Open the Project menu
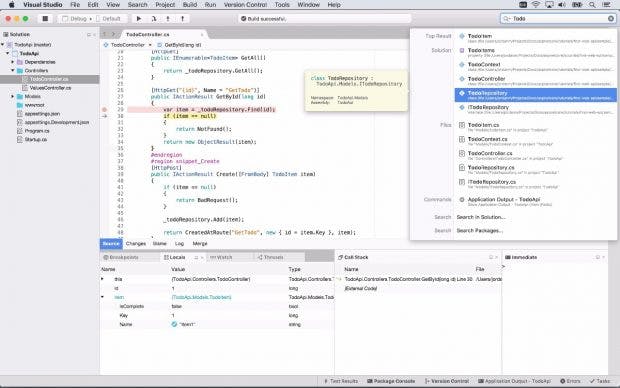 pos(165,5)
